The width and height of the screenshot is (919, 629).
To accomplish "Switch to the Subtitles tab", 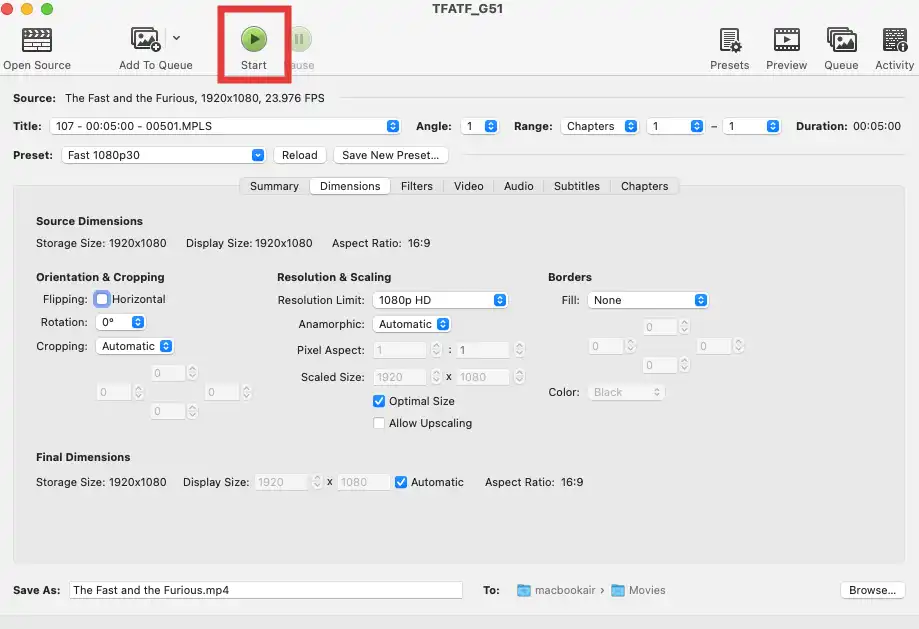I will [x=577, y=186].
